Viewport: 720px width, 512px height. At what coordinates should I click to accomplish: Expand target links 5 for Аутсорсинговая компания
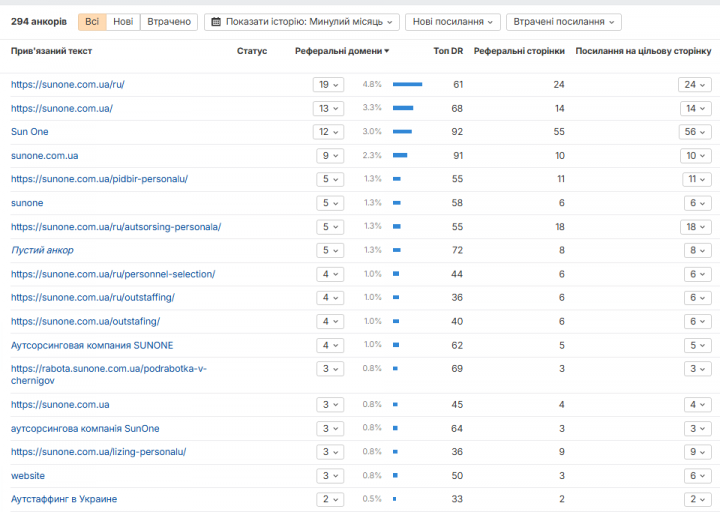tap(698, 345)
